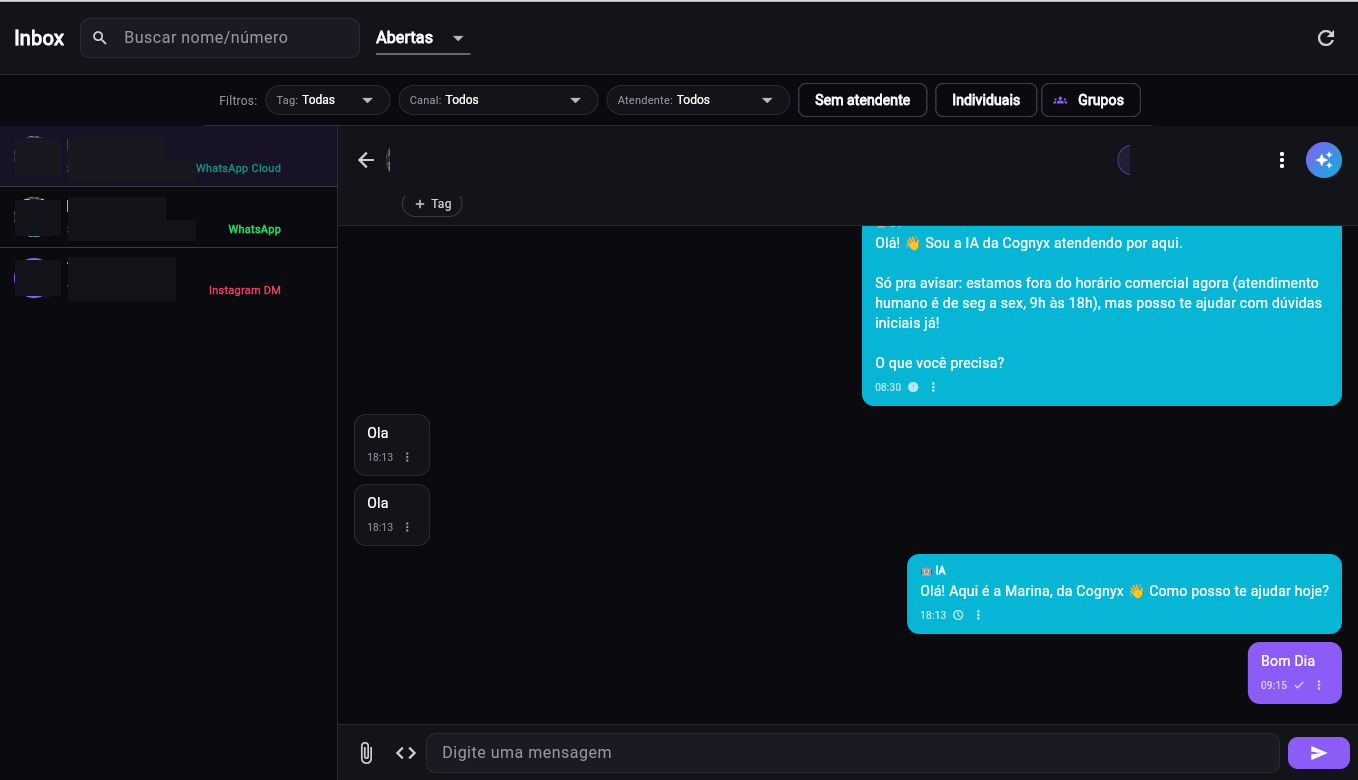Click the refresh icon in top bar
Viewport: 1358px width, 780px height.
coord(1326,38)
